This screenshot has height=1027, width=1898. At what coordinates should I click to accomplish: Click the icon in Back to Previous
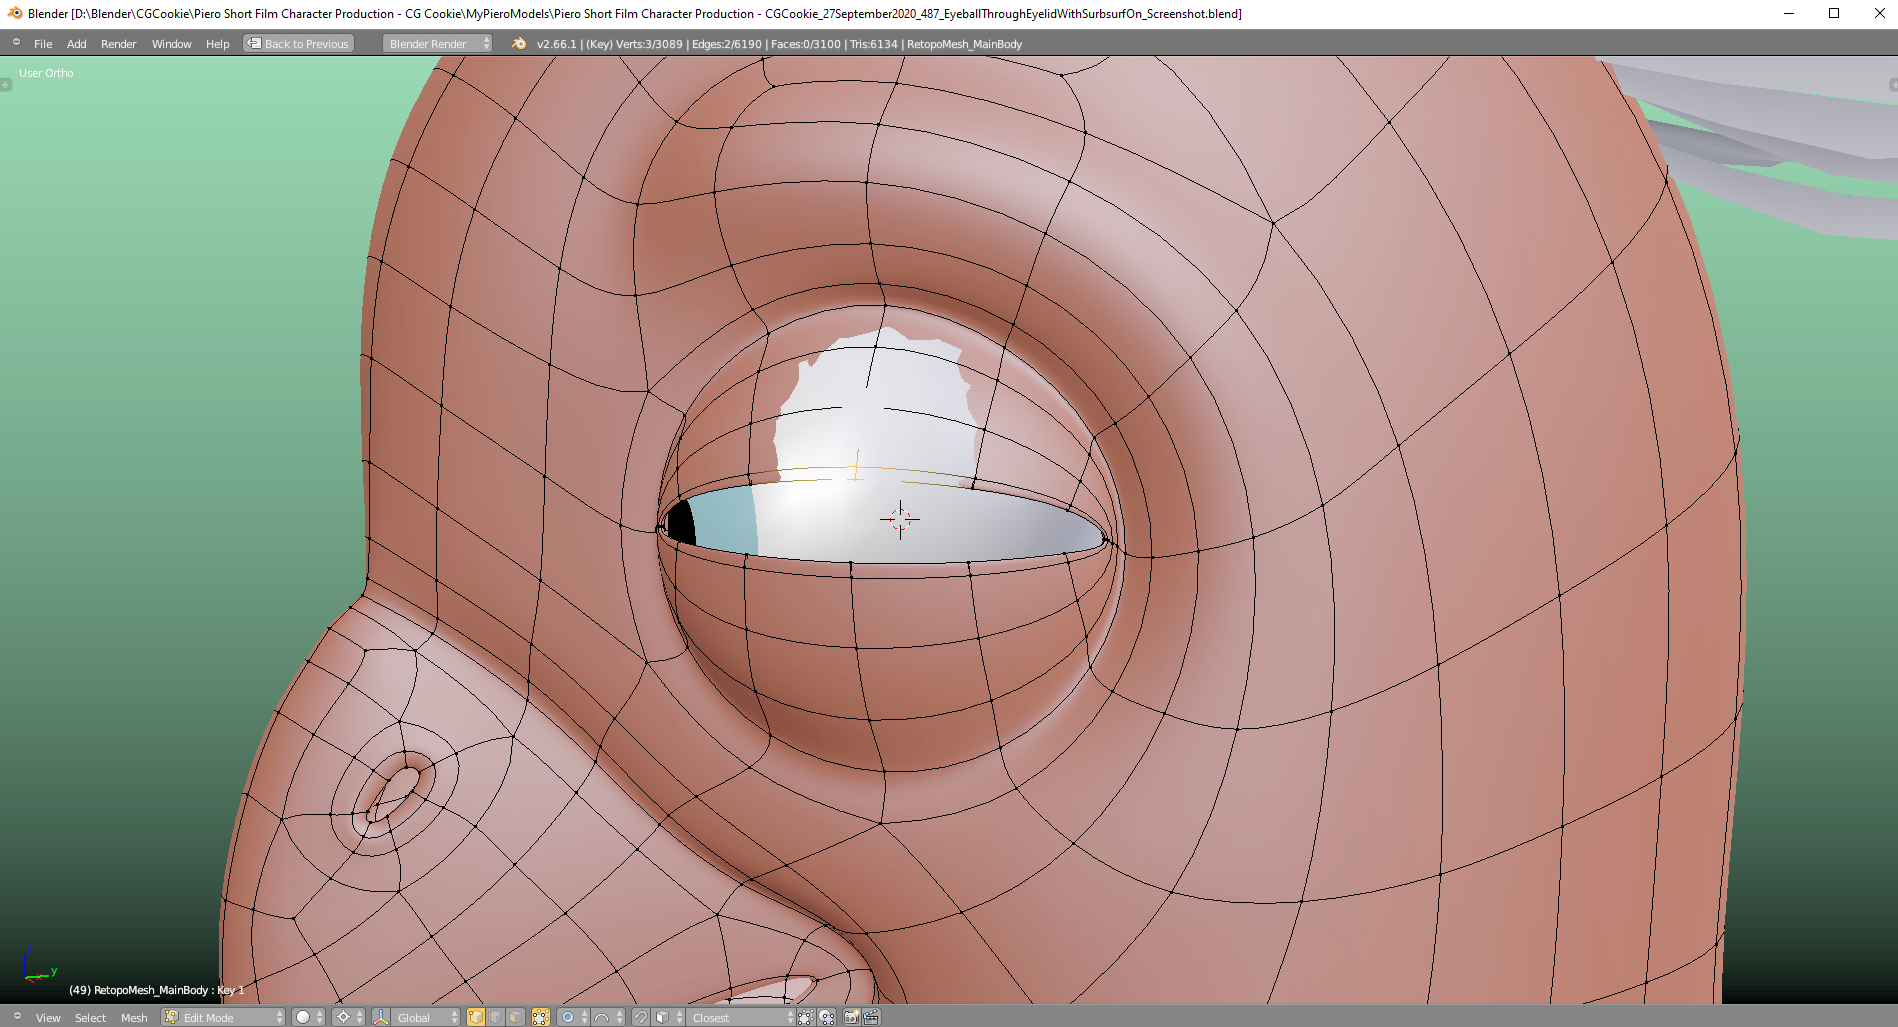(x=254, y=43)
